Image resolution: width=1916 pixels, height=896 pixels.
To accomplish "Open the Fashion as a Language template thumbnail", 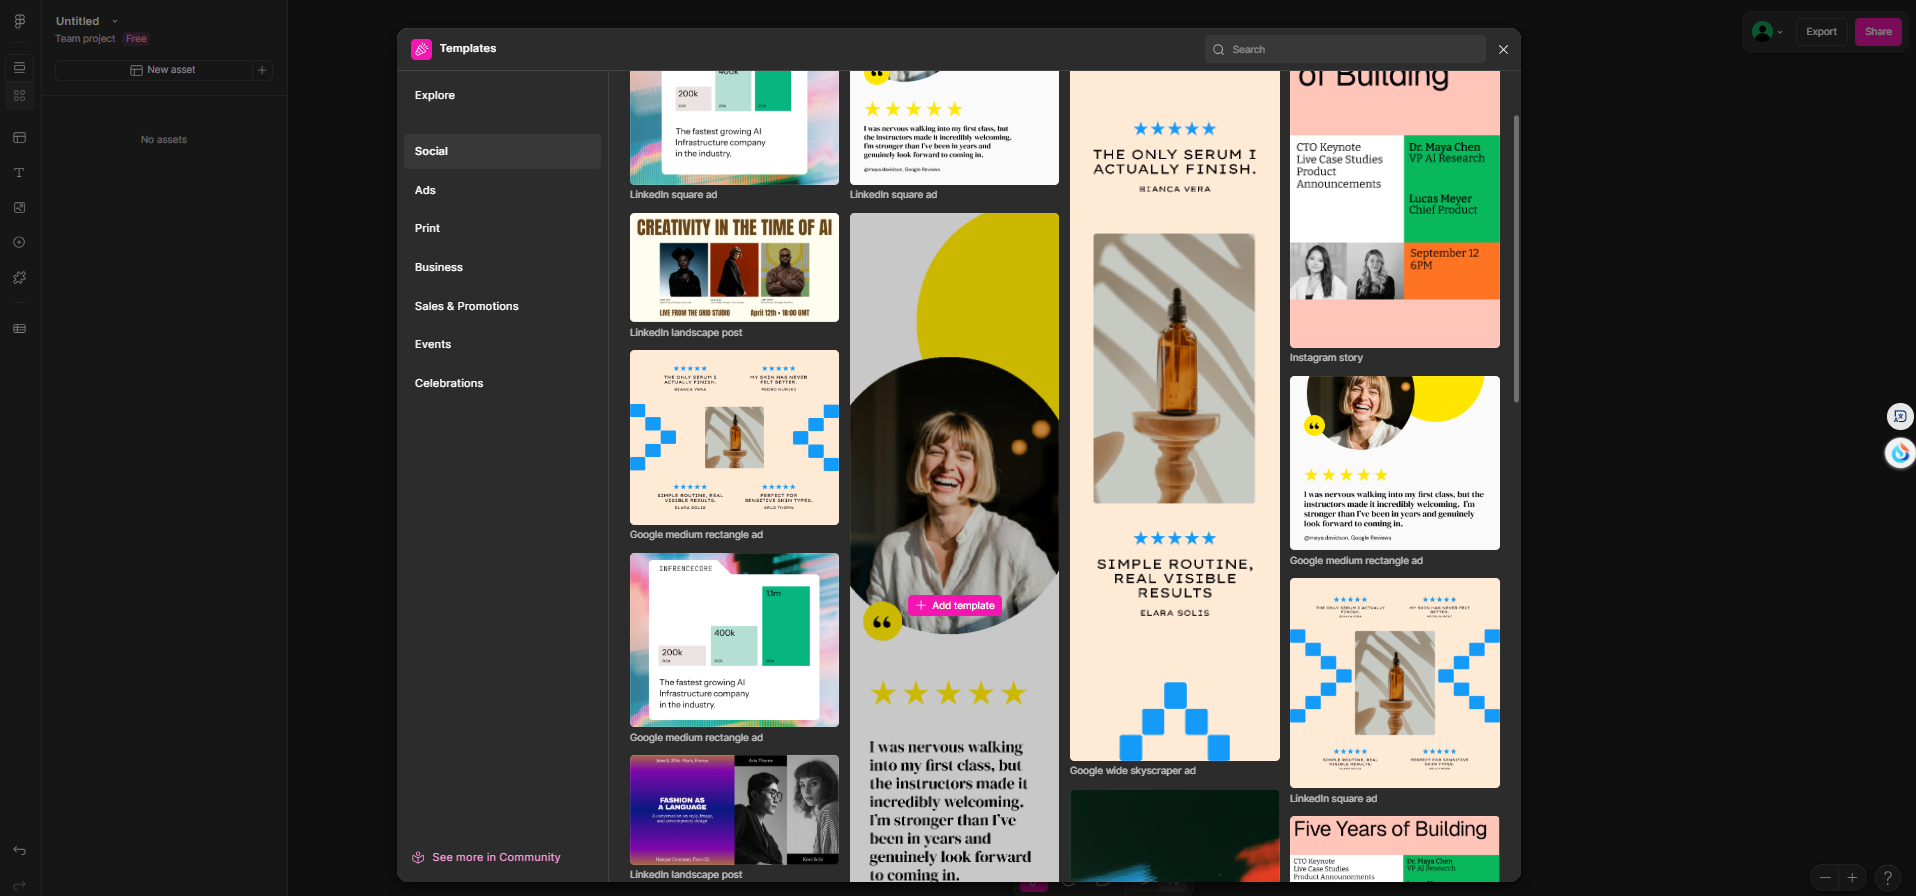I will point(734,810).
